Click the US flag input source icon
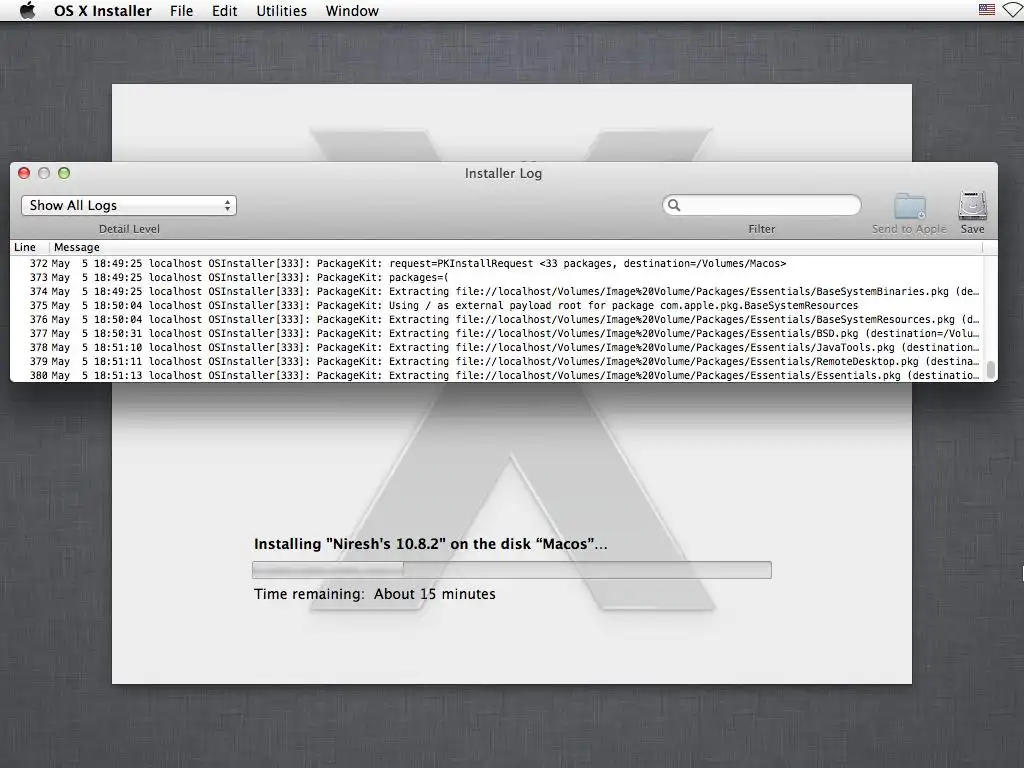1024x768 pixels. click(987, 10)
